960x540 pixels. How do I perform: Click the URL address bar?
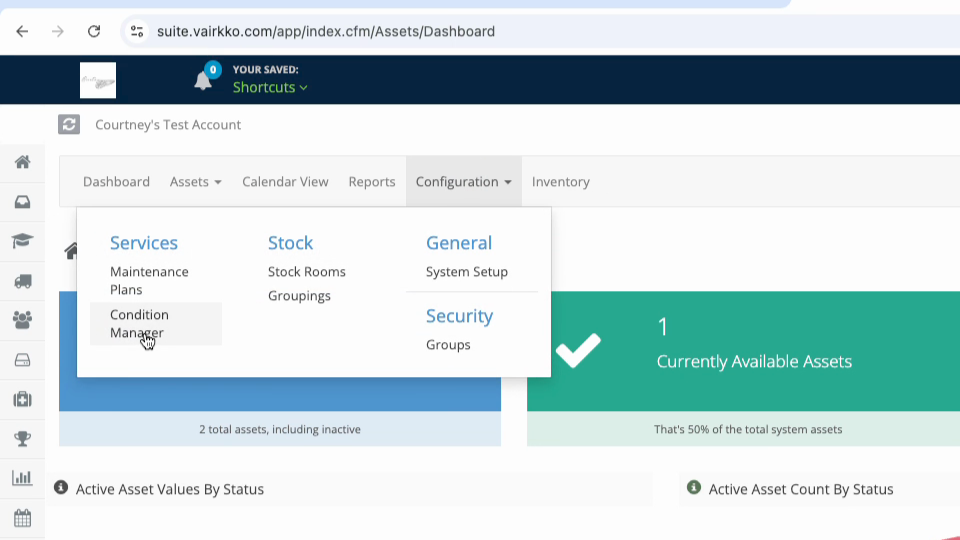pos(326,31)
